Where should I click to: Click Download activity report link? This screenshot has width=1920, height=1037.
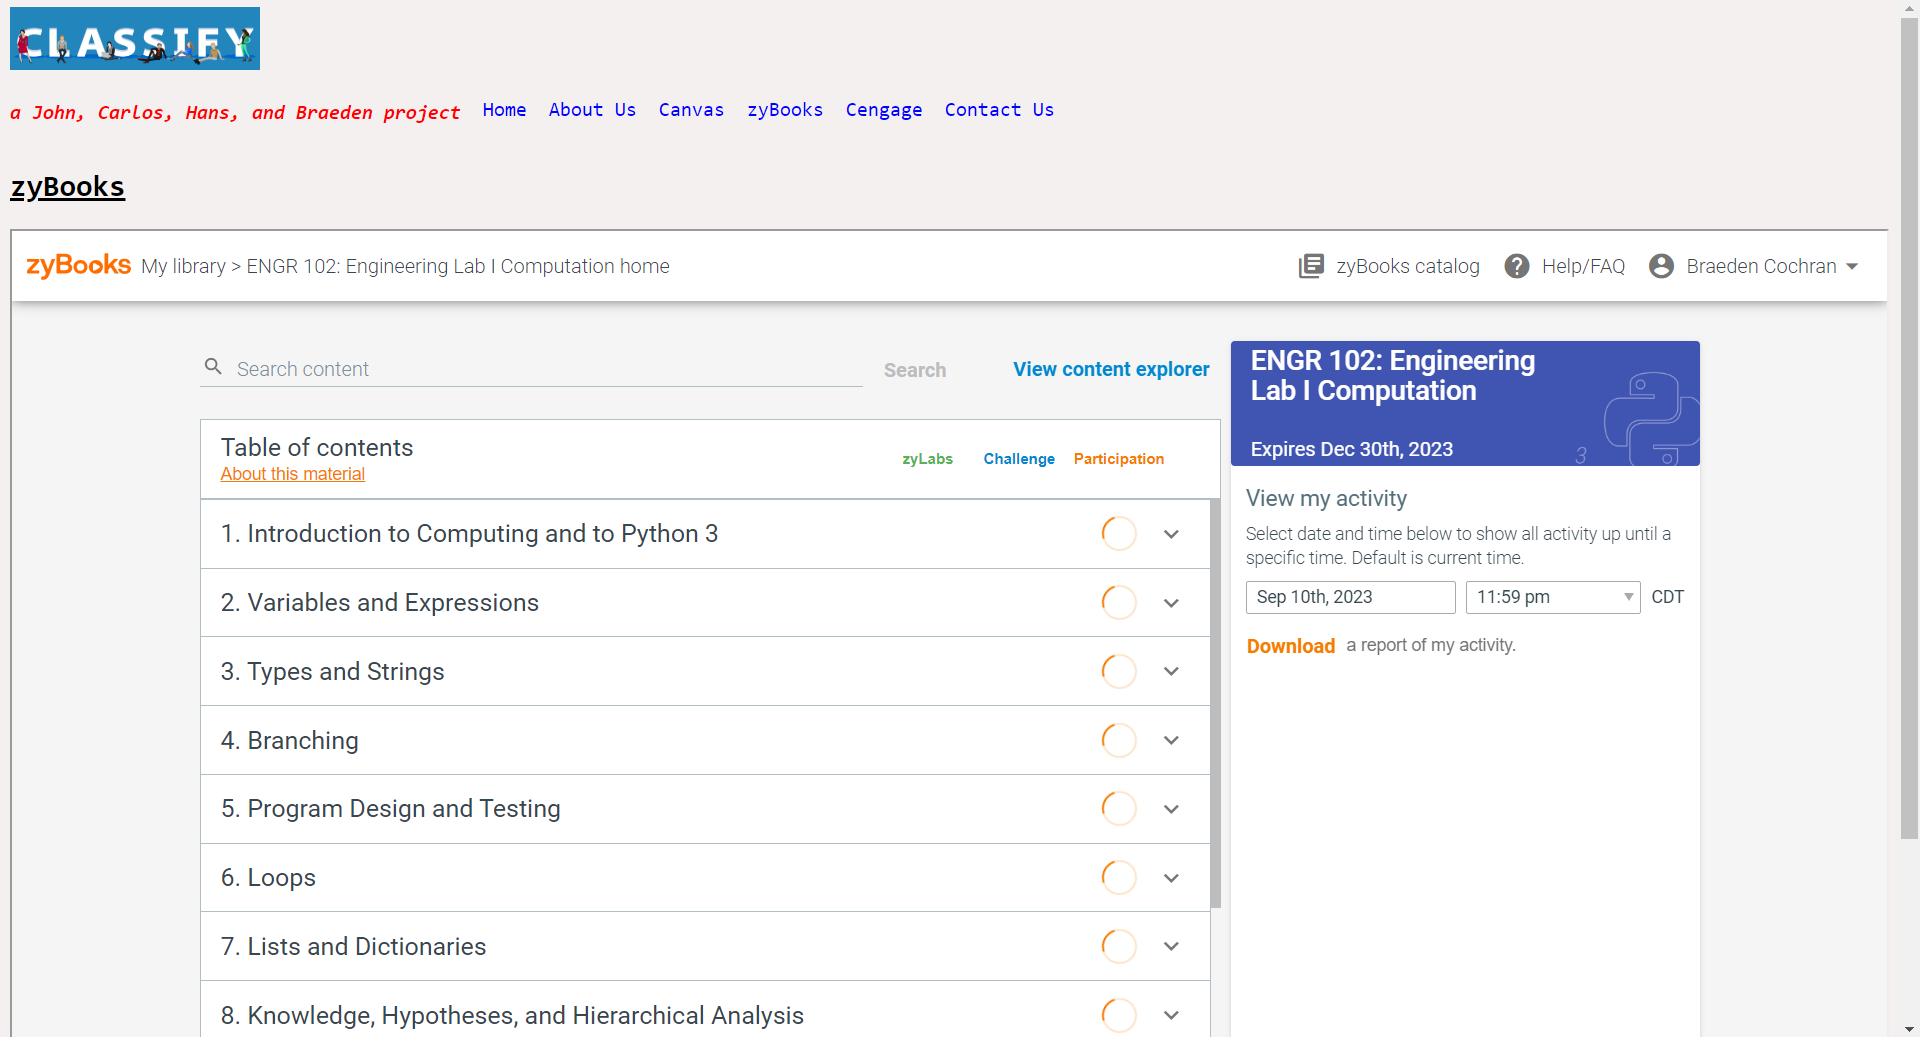coord(1290,646)
